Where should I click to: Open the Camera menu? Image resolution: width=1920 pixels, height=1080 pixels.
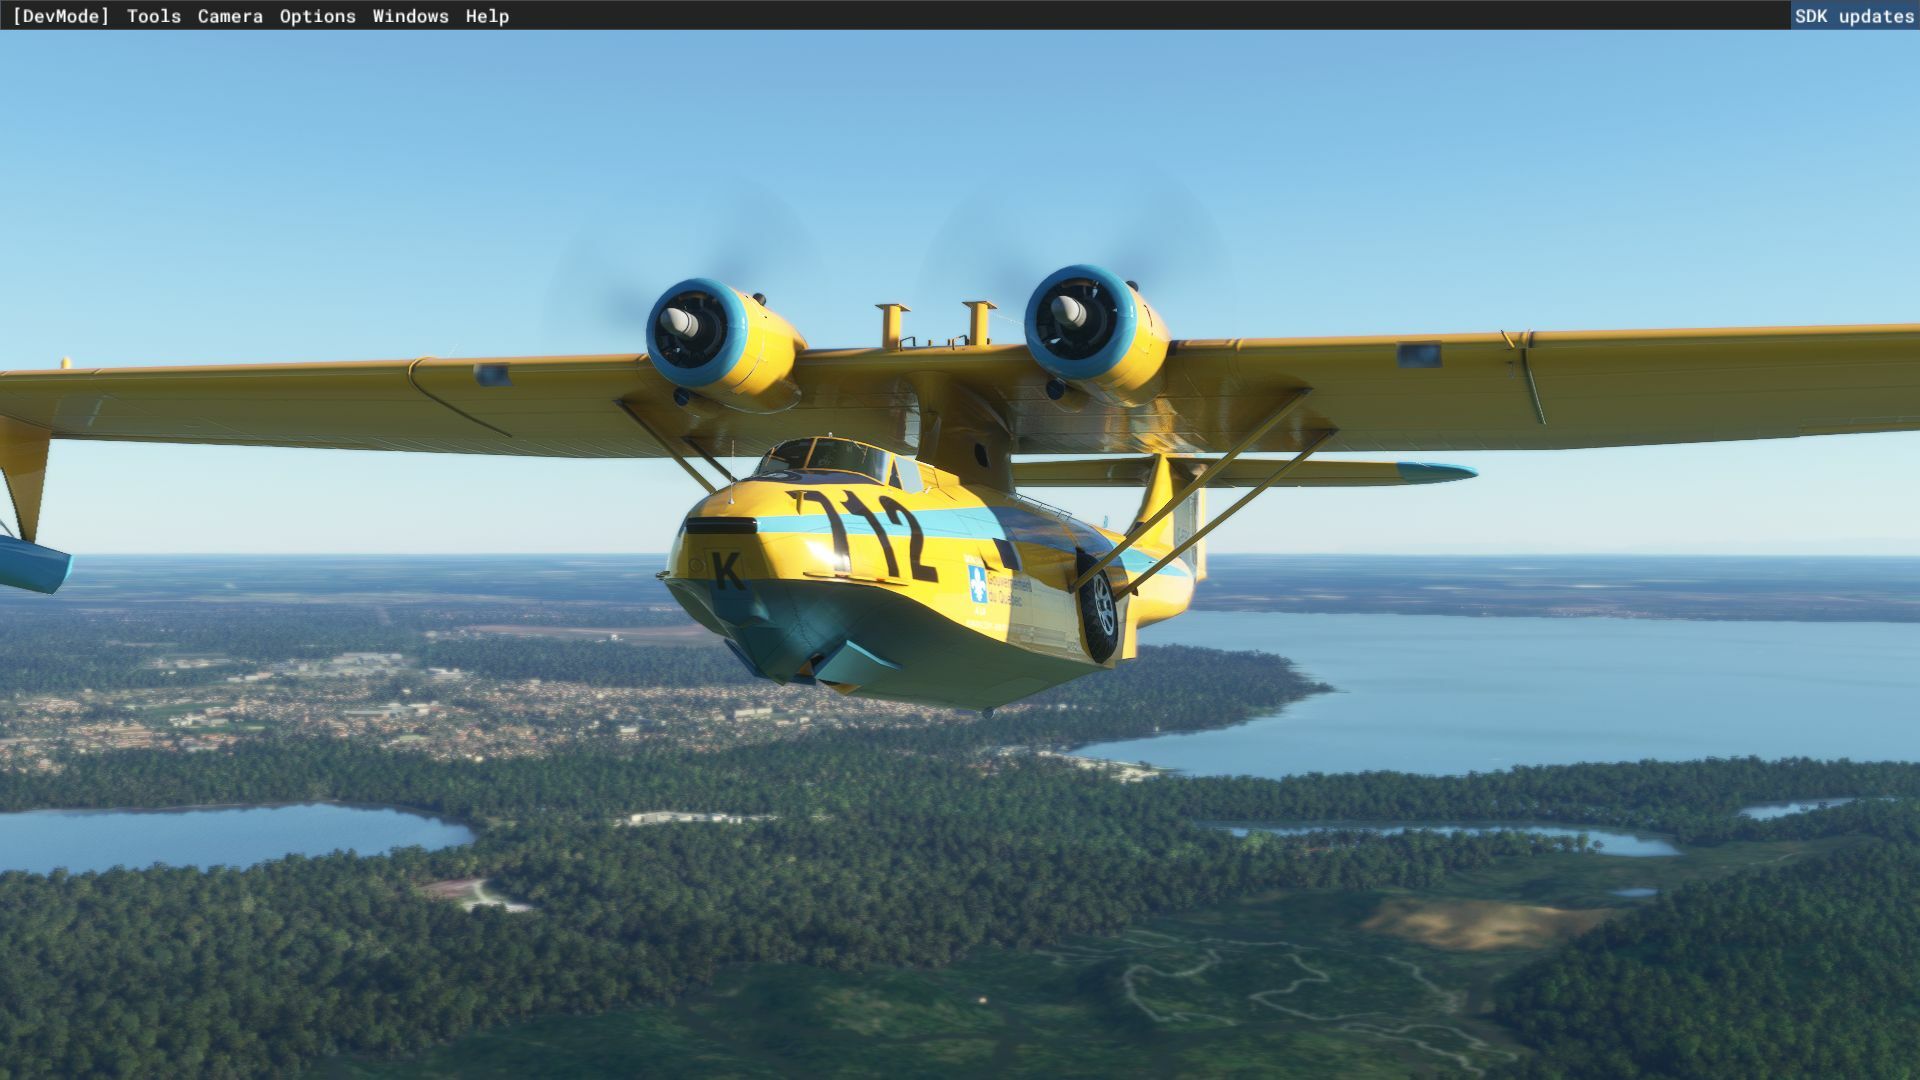[230, 16]
